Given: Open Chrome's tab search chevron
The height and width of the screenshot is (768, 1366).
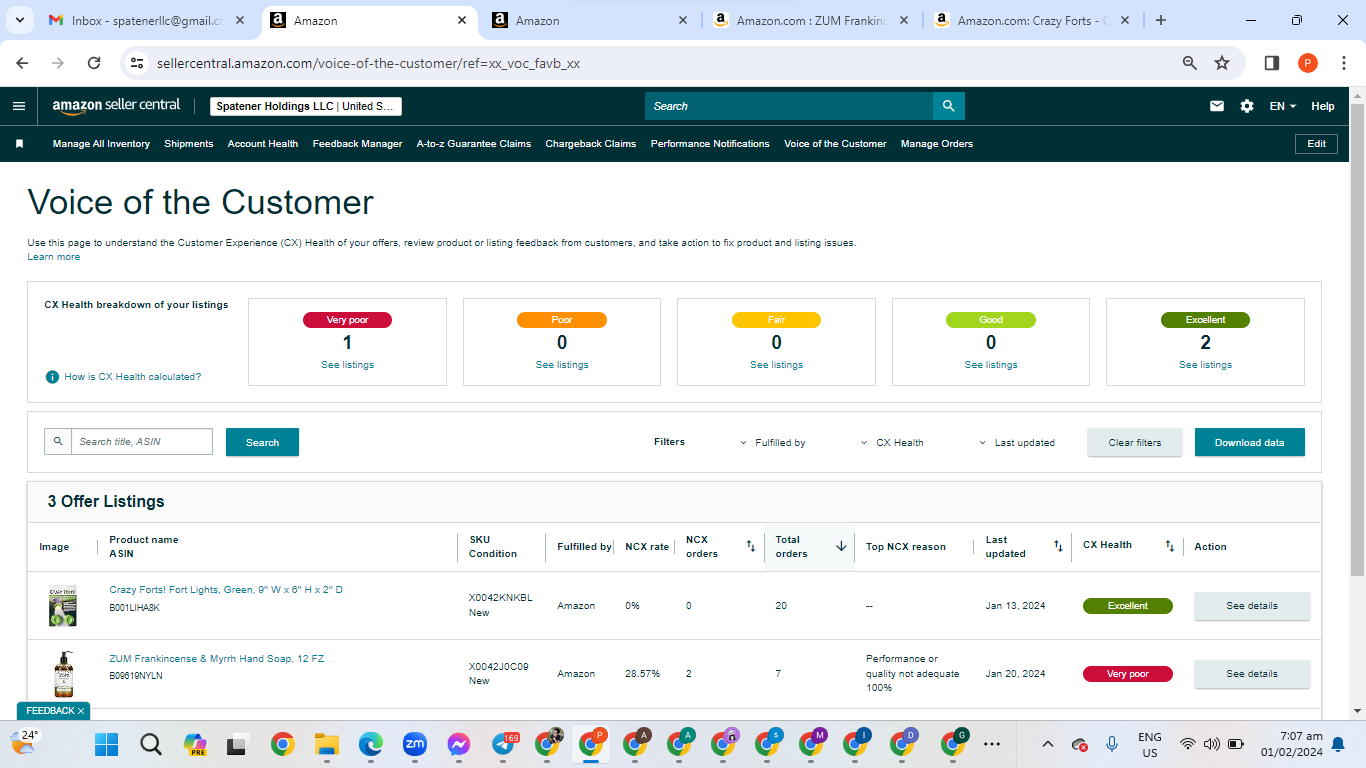Looking at the screenshot, I should tap(20, 20).
